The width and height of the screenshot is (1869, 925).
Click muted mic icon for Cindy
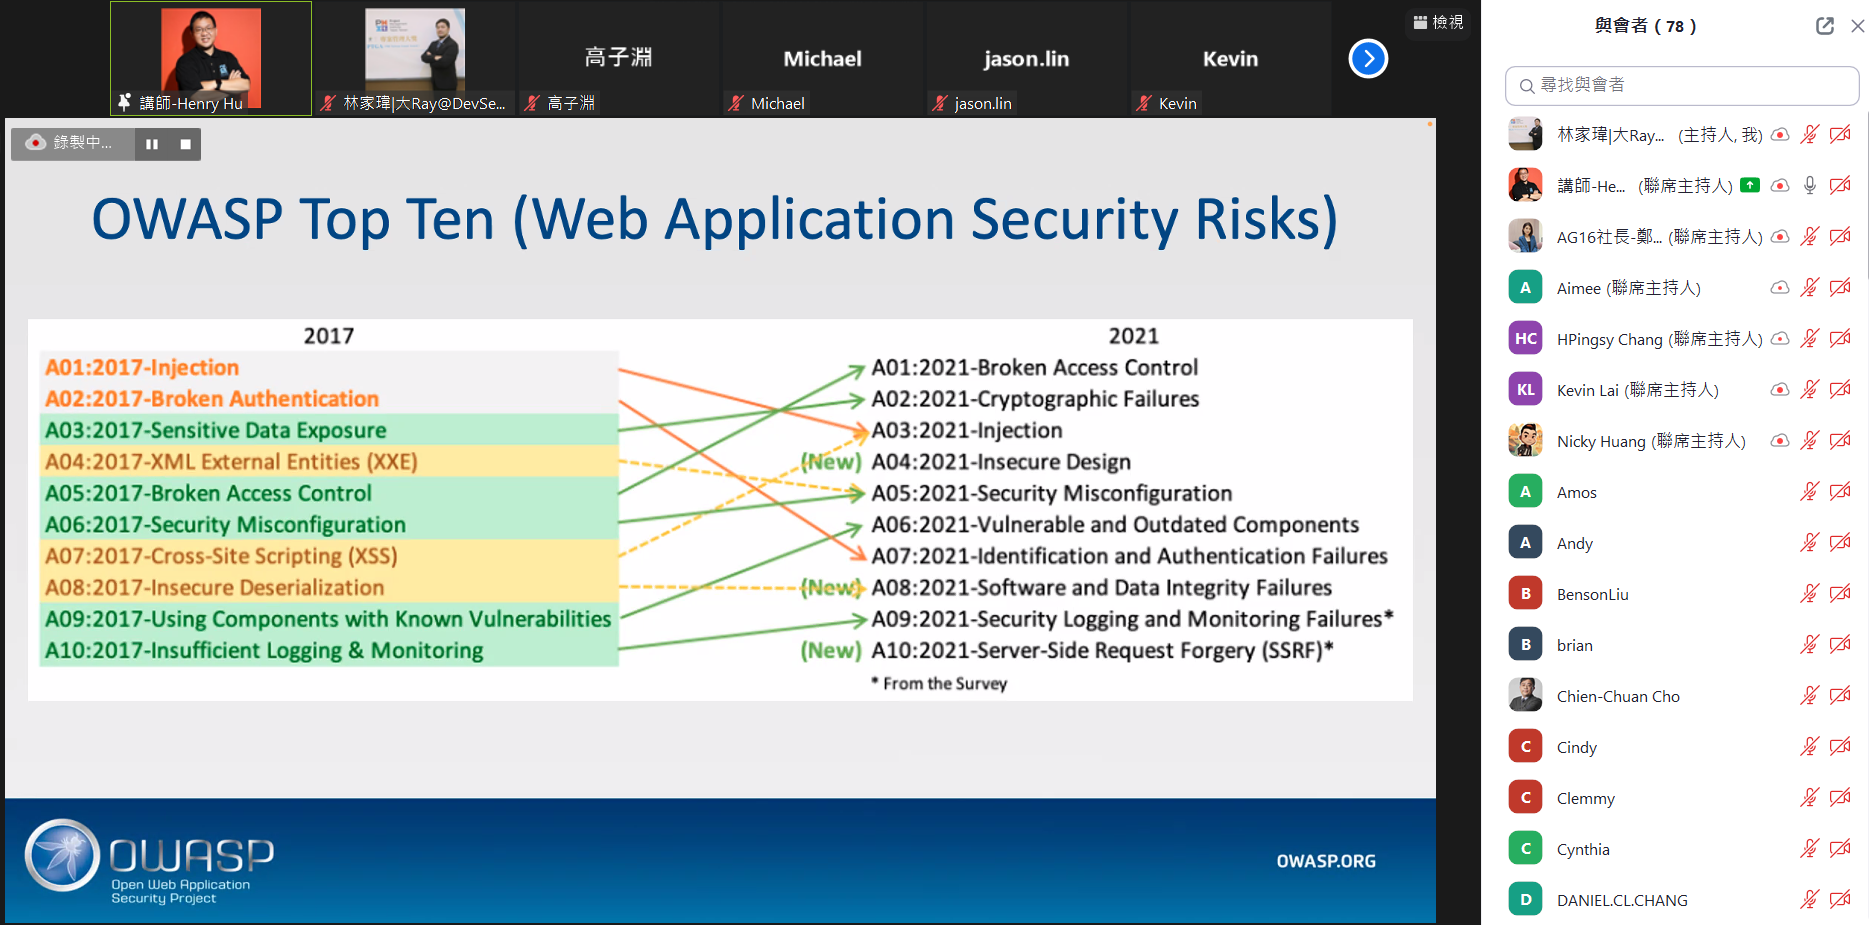[1809, 747]
